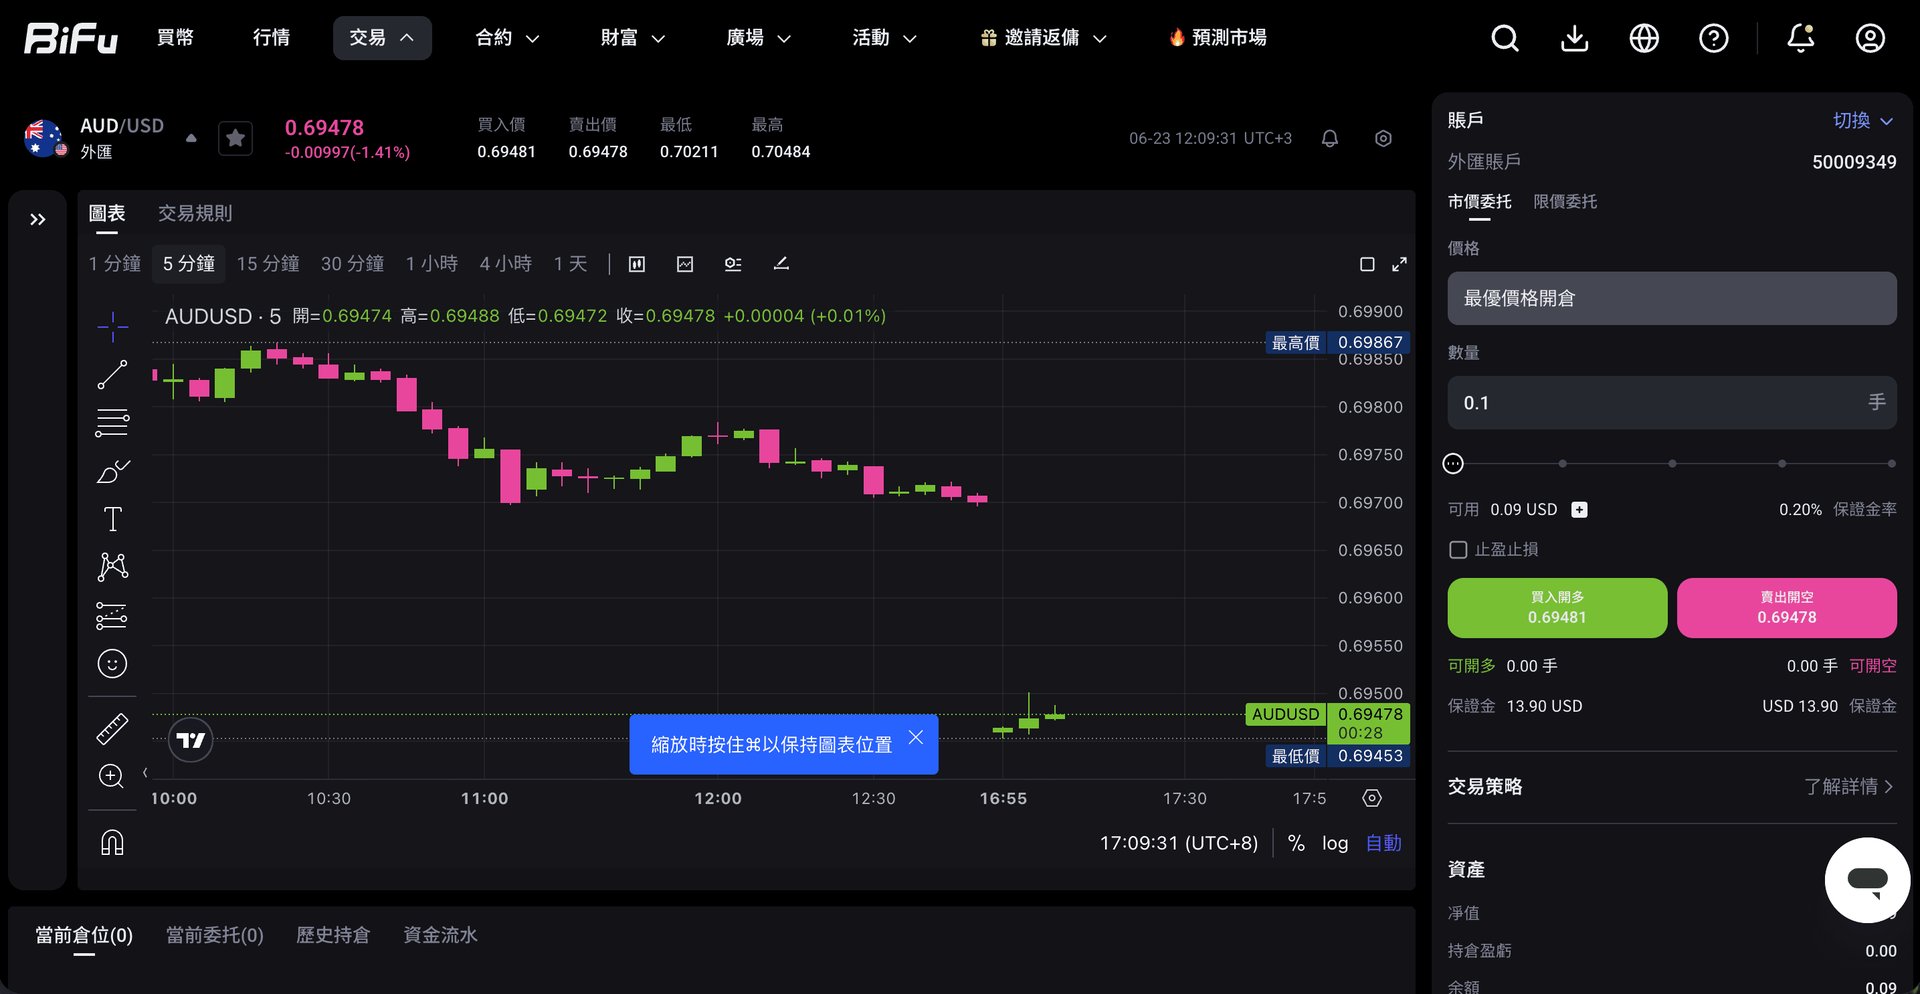Select the 1 分鐘 timeframe
This screenshot has height=994, width=1920.
click(115, 264)
